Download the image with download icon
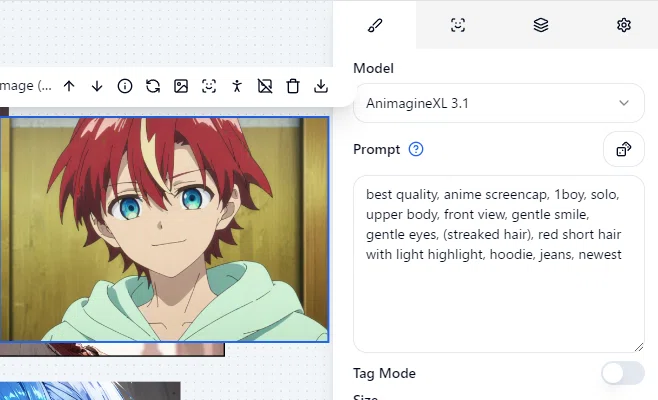658x400 pixels. tap(321, 86)
